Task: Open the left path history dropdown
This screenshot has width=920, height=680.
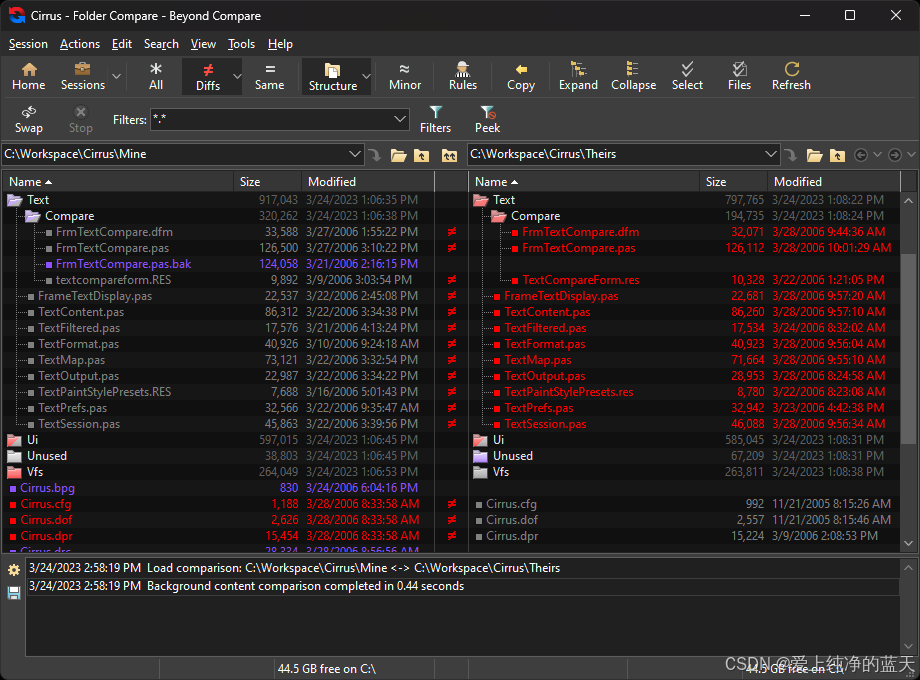Action: point(355,154)
